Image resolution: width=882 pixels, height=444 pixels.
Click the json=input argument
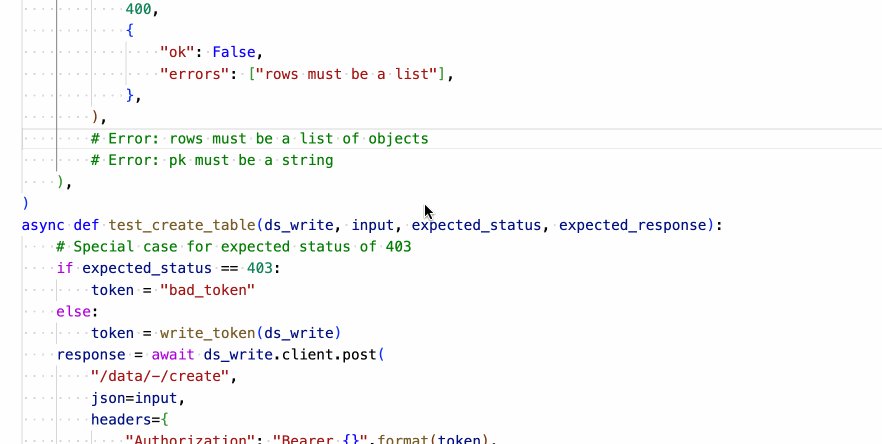(x=134, y=398)
